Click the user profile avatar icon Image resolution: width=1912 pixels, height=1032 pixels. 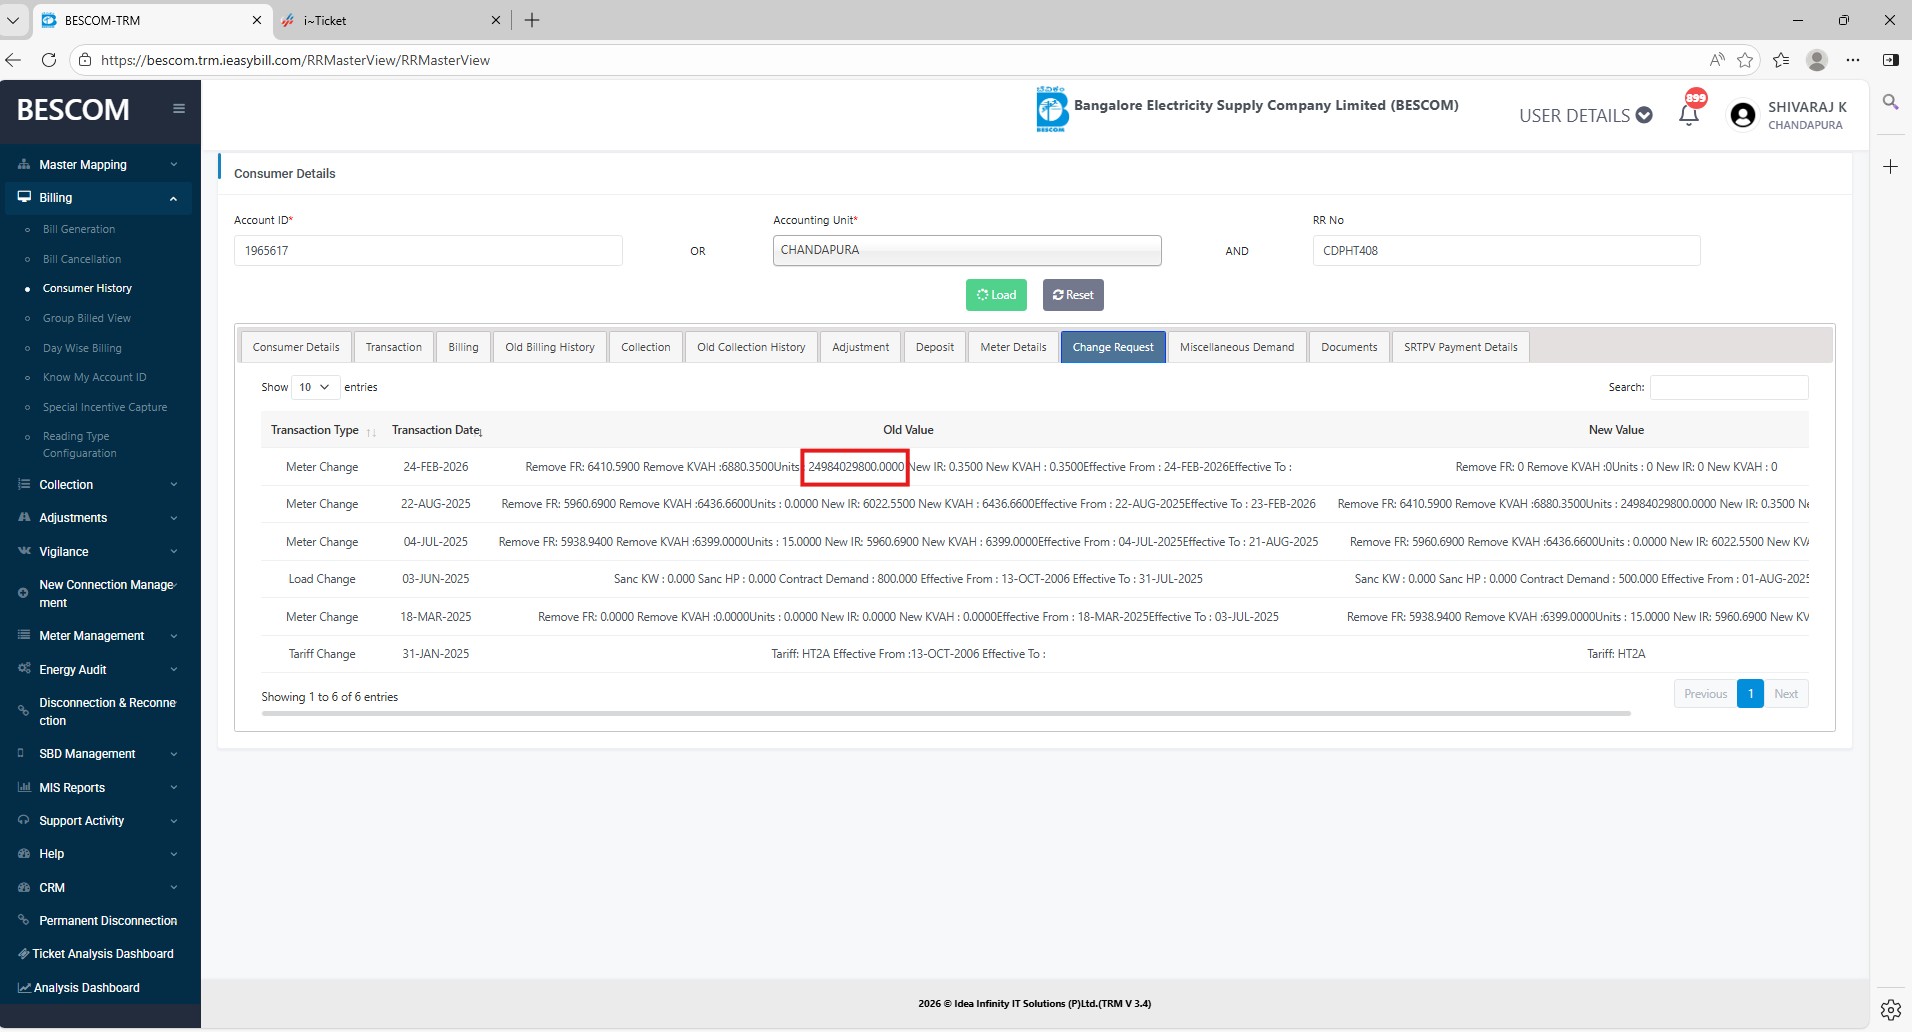(x=1742, y=116)
